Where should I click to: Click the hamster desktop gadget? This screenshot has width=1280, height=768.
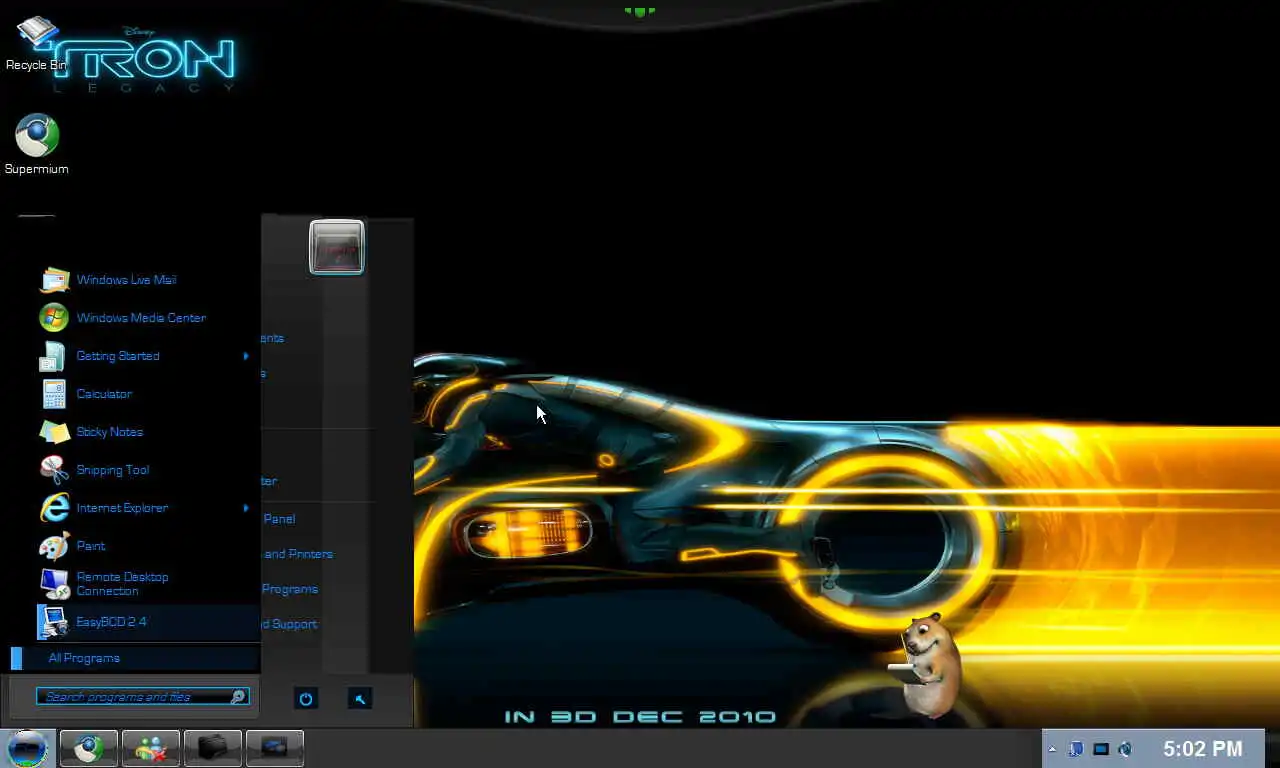pyautogui.click(x=927, y=665)
